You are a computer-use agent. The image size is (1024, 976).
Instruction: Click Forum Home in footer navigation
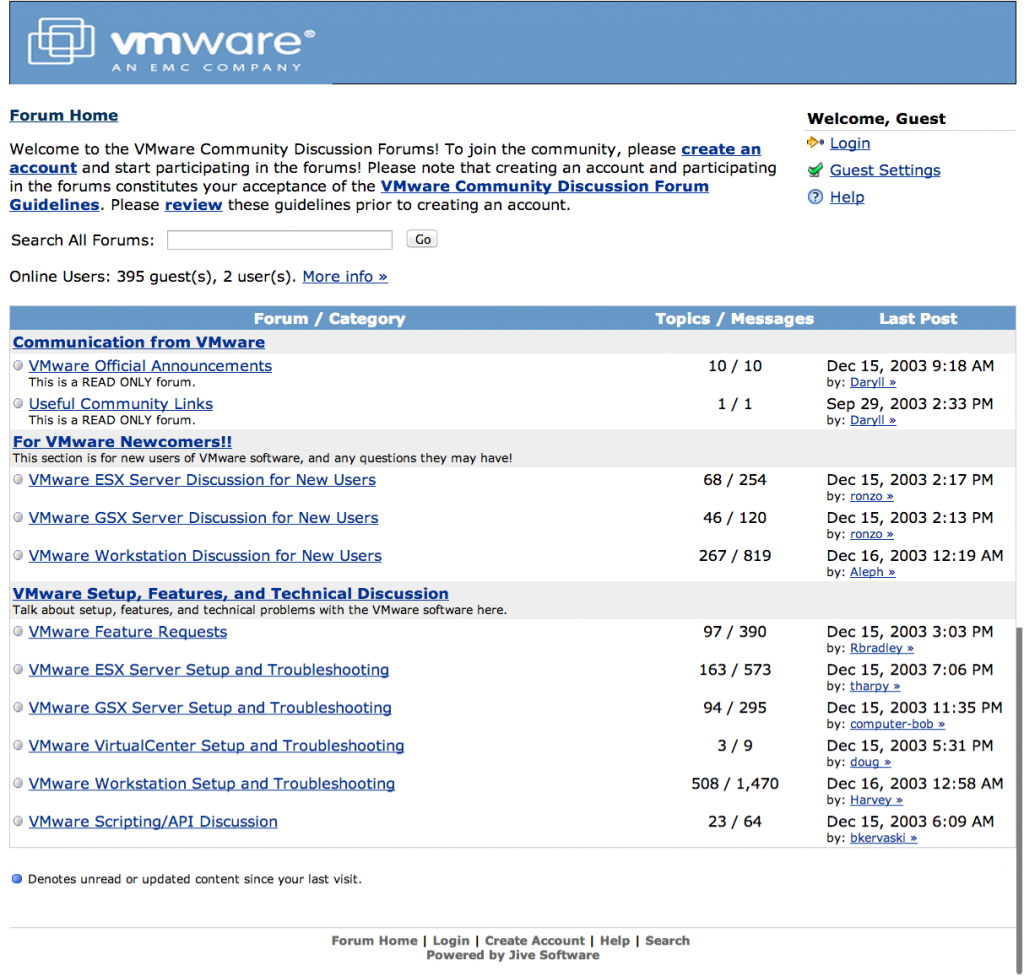point(374,941)
